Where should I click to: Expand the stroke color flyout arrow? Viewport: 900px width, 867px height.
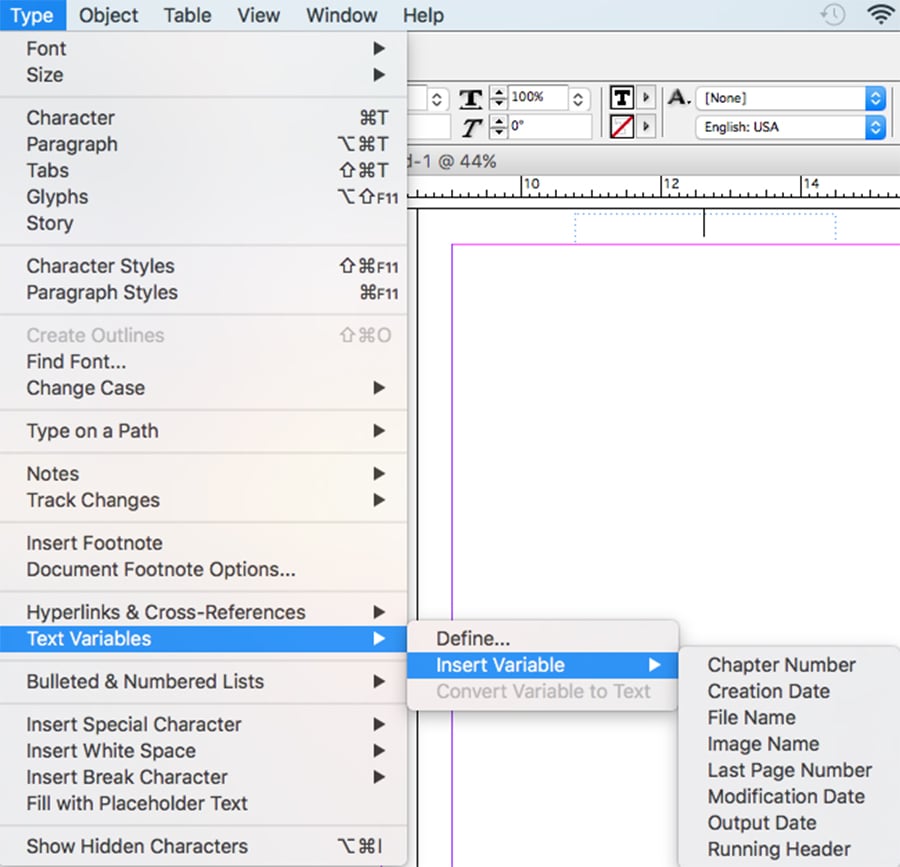point(646,127)
